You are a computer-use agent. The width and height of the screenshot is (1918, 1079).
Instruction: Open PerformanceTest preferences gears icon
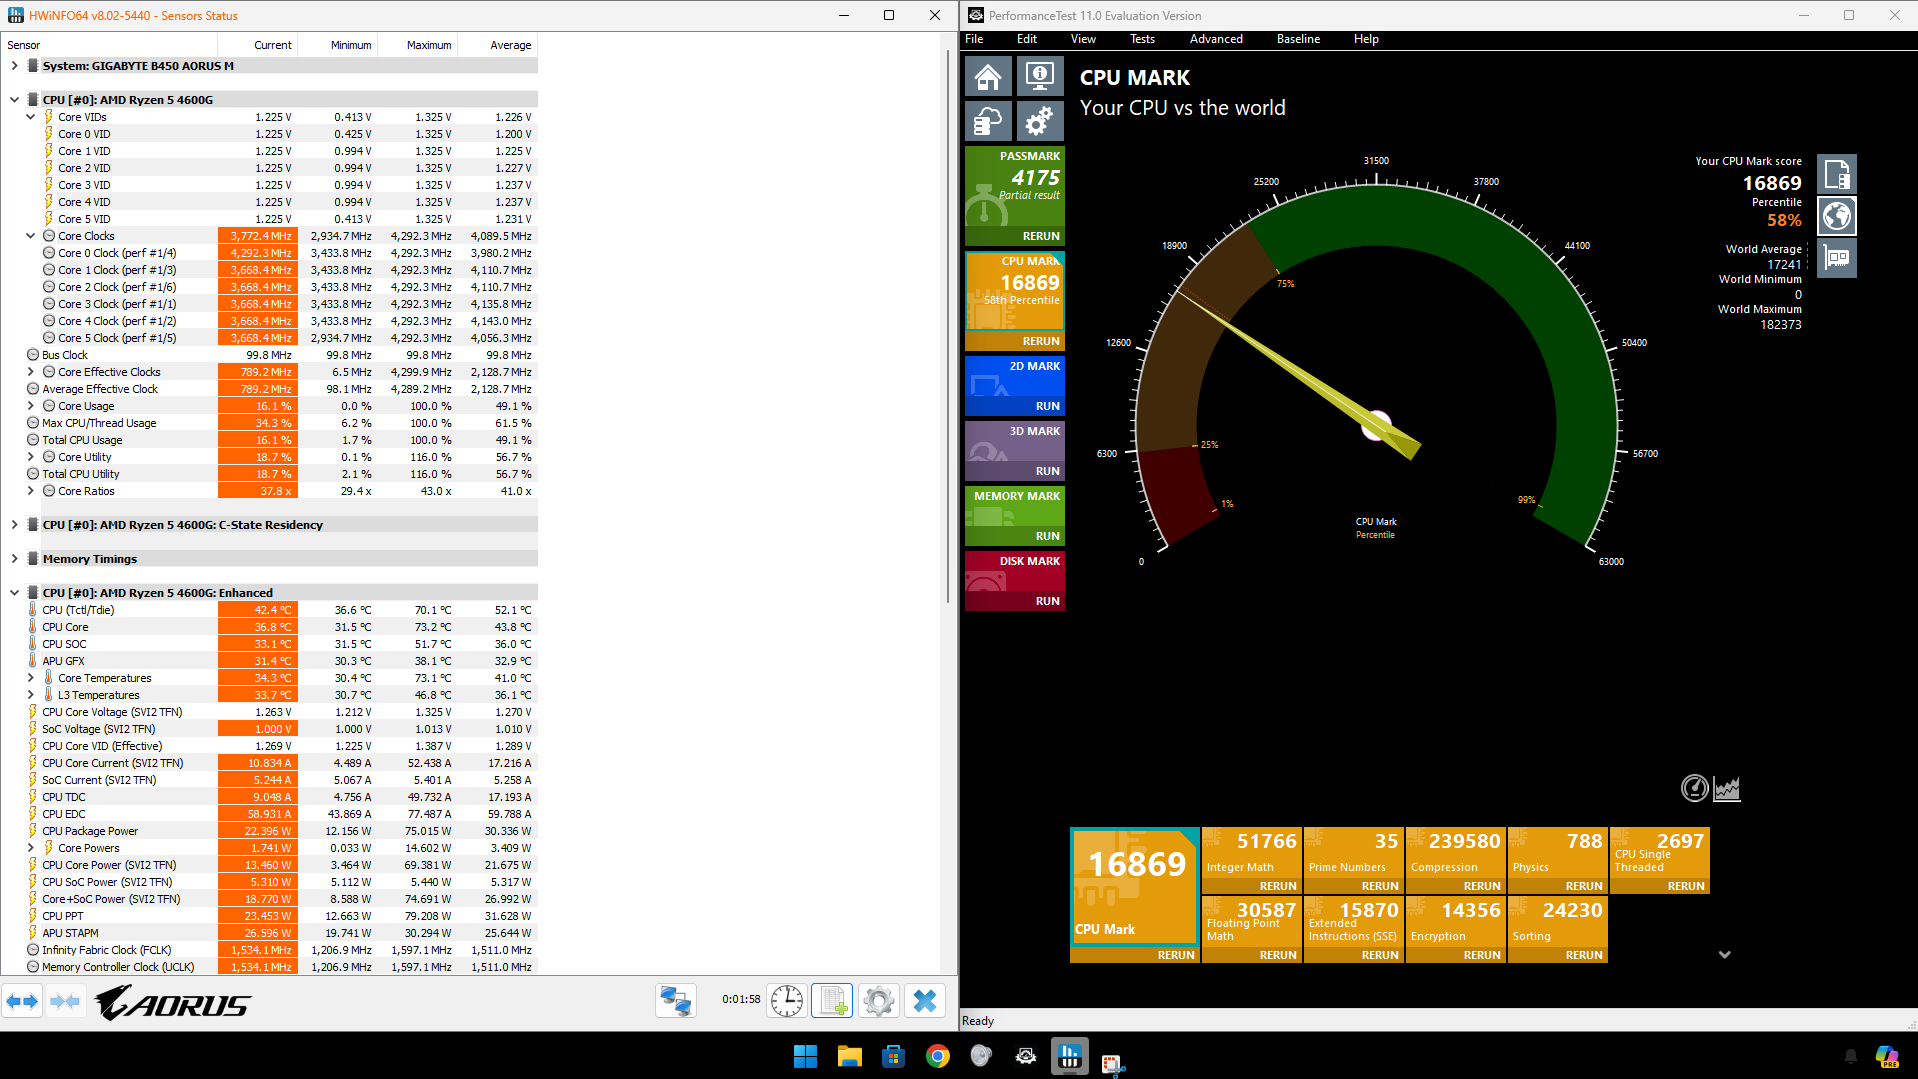click(x=1040, y=121)
